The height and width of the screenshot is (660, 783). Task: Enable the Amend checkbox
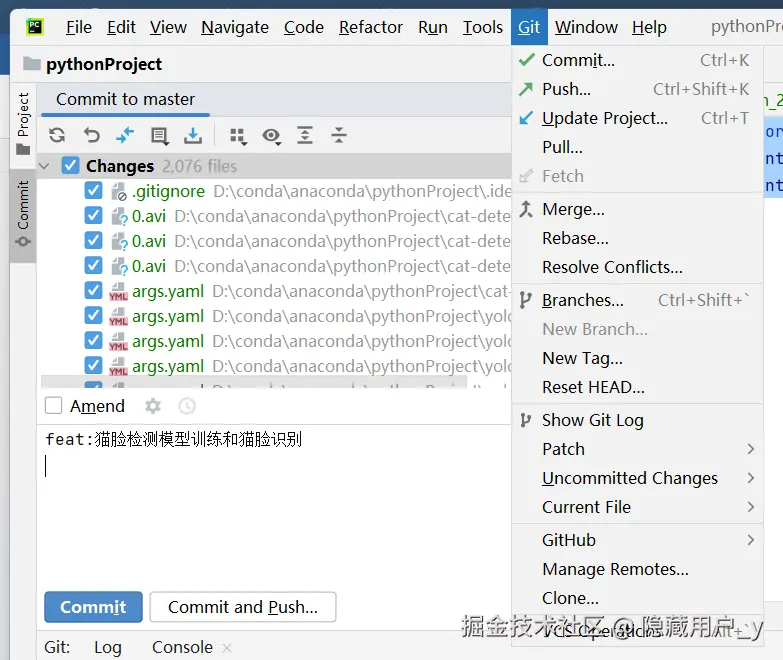click(53, 406)
